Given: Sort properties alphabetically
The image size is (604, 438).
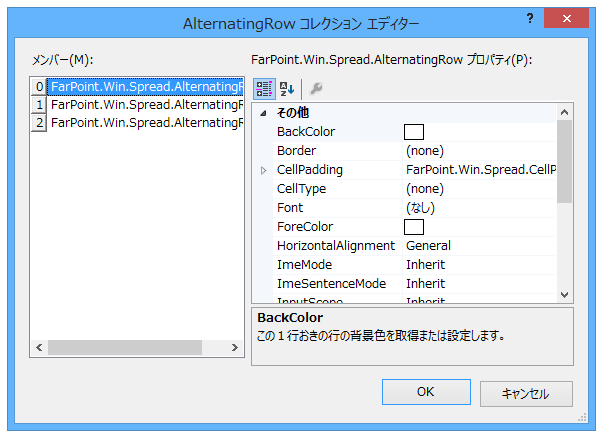Looking at the screenshot, I should pos(287,88).
